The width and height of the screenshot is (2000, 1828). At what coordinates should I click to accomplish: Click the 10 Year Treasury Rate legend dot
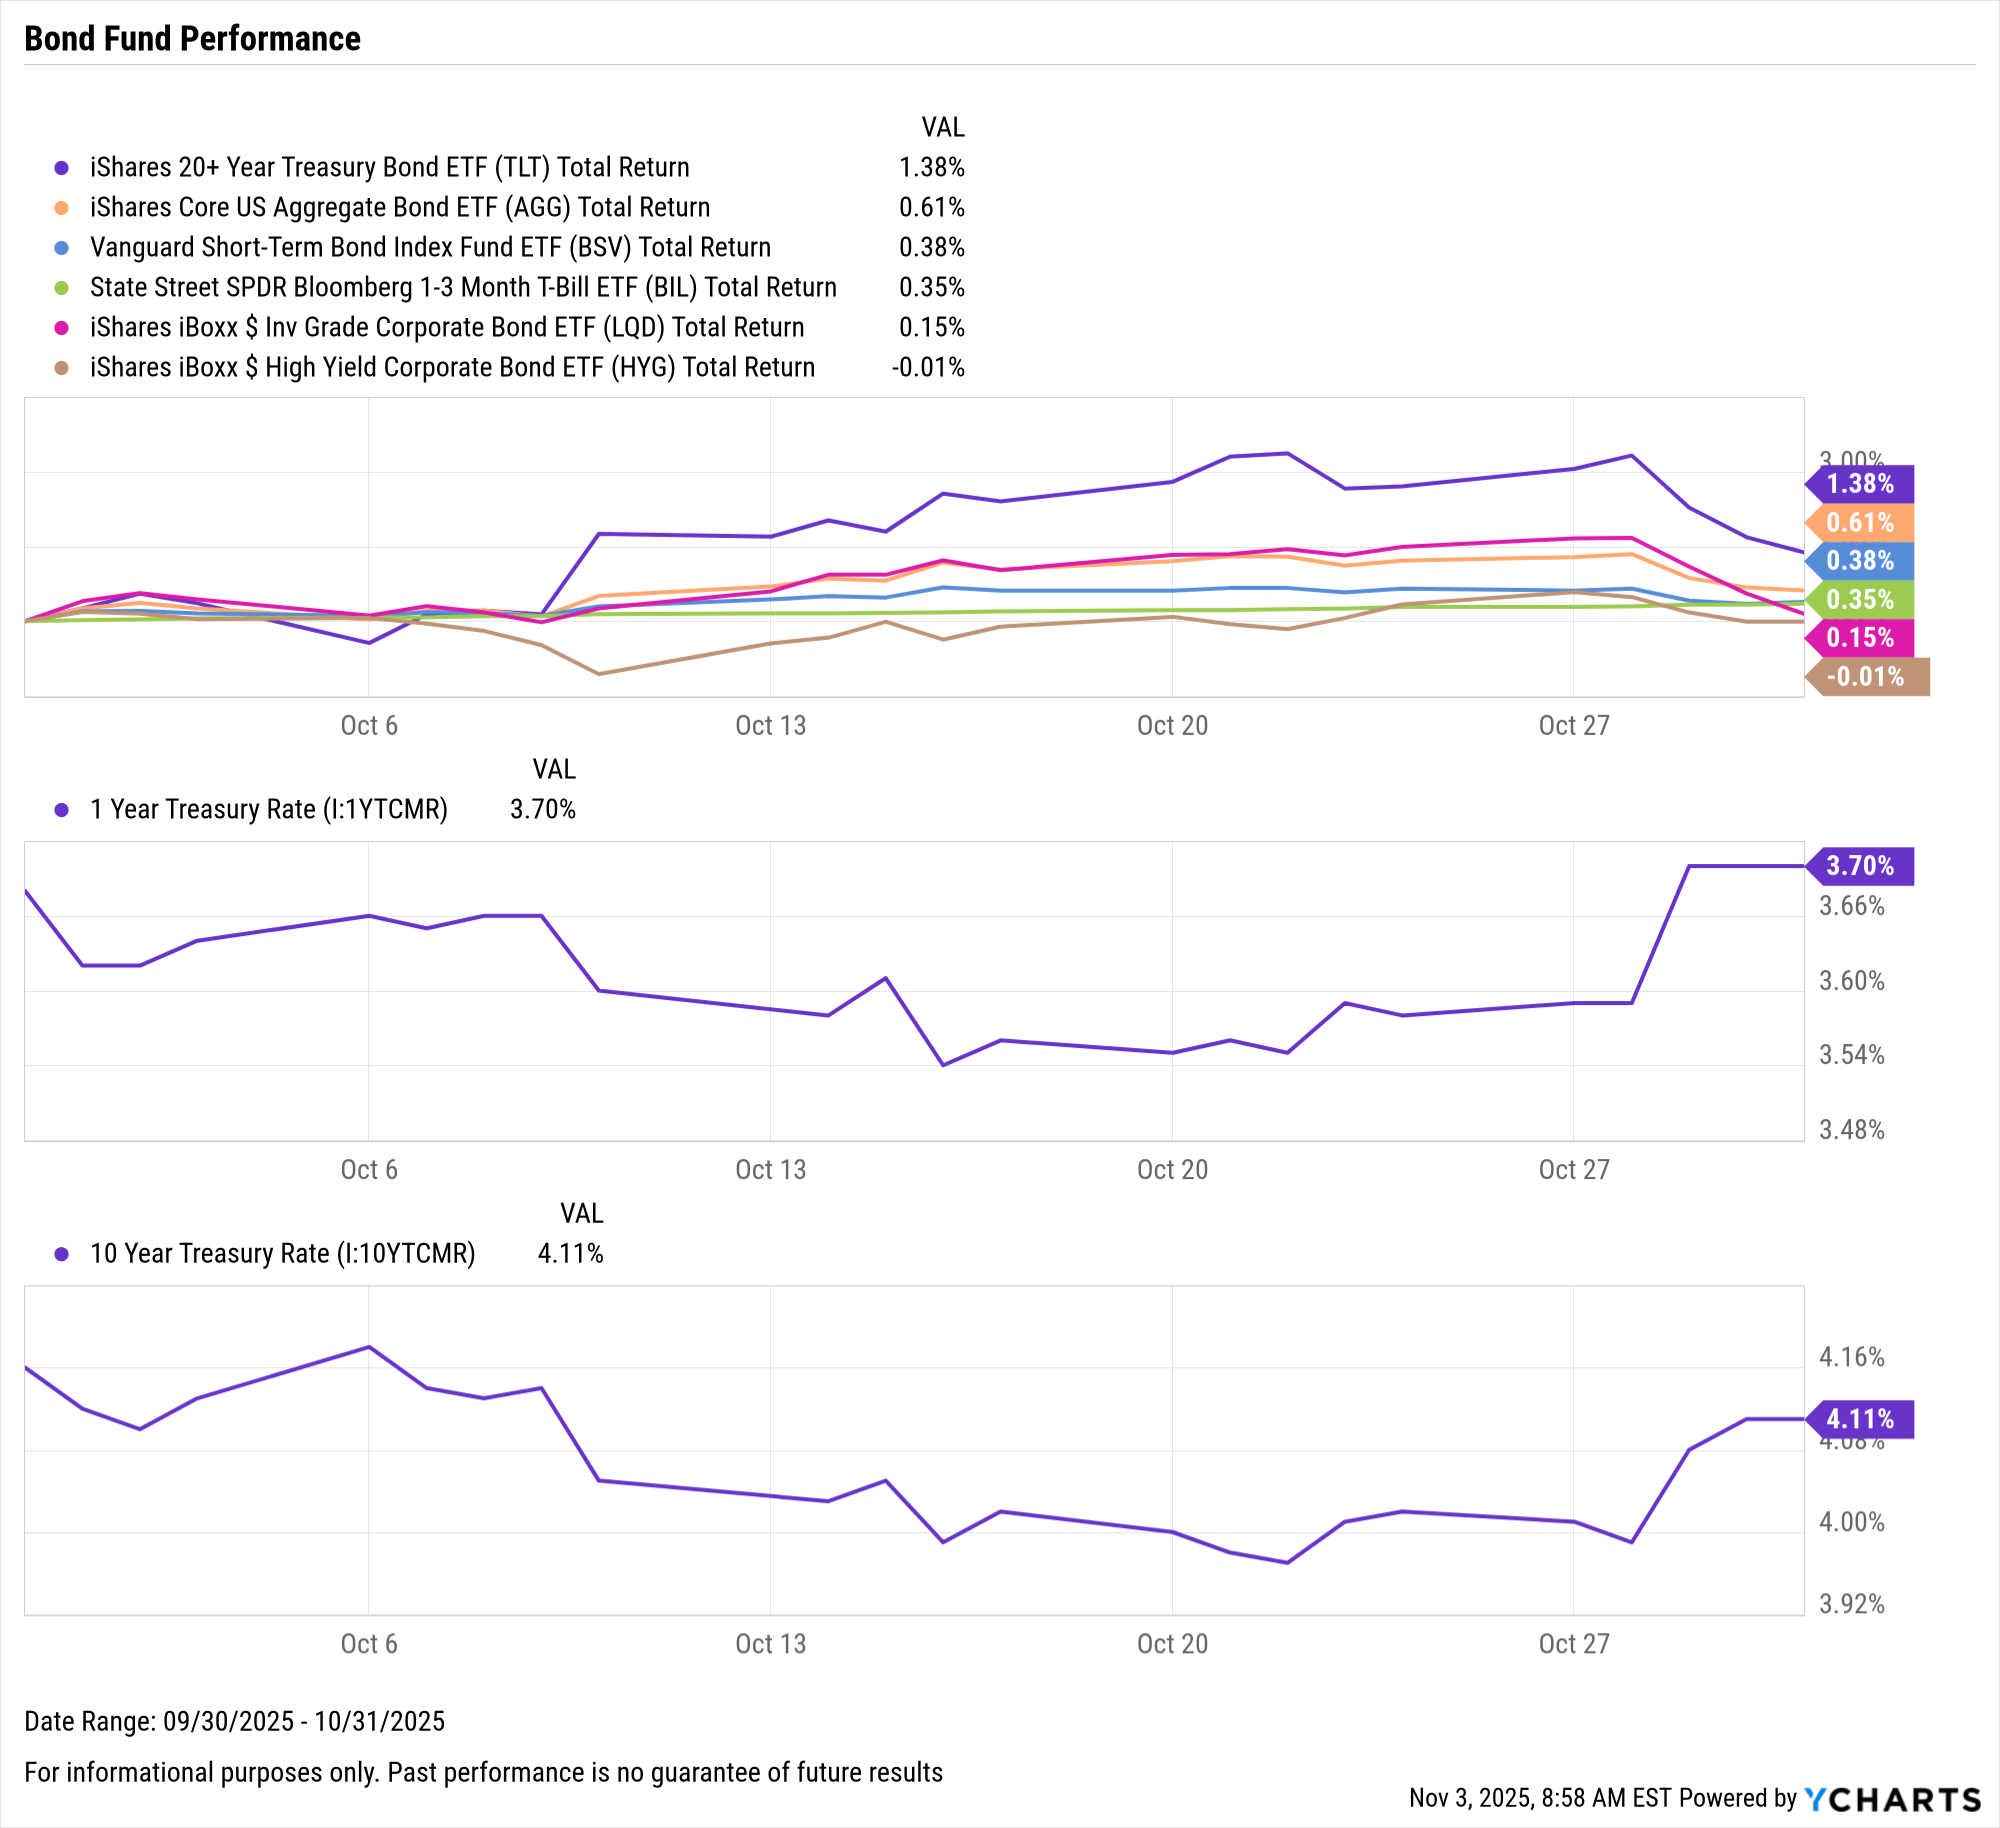coord(62,1254)
